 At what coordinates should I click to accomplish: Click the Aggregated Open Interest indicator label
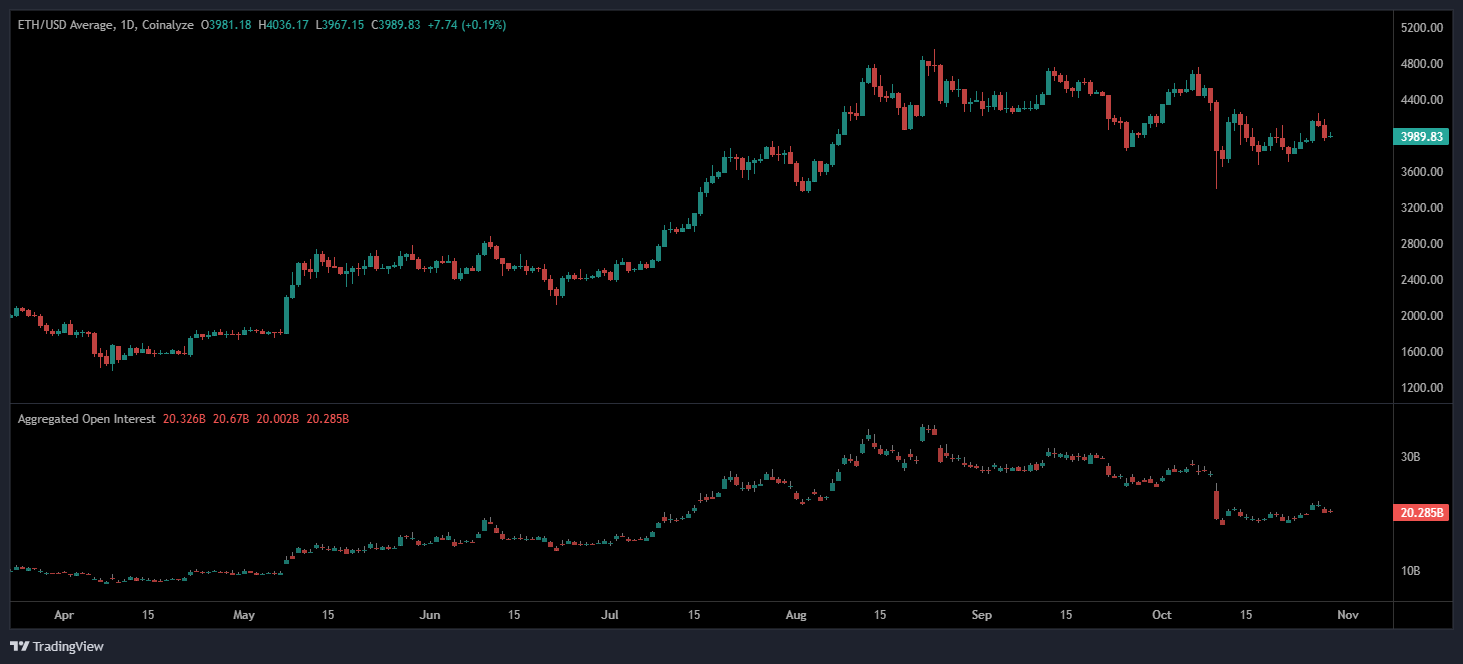[86, 419]
